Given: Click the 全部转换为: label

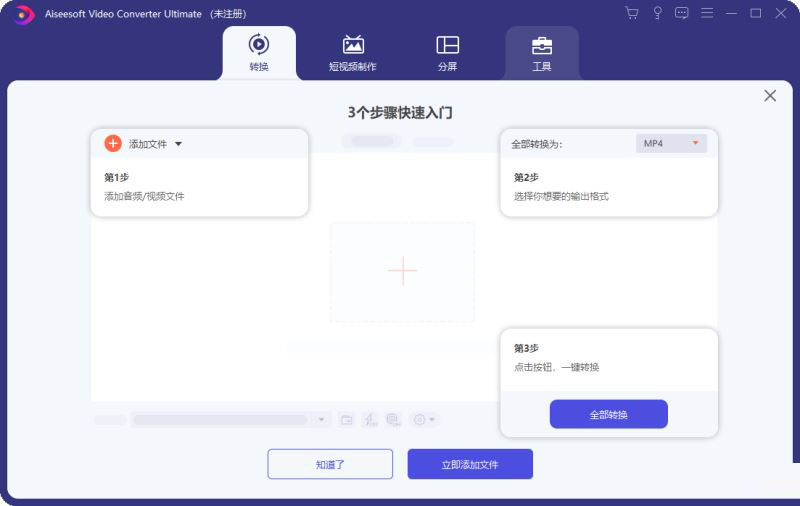Looking at the screenshot, I should [x=537, y=144].
